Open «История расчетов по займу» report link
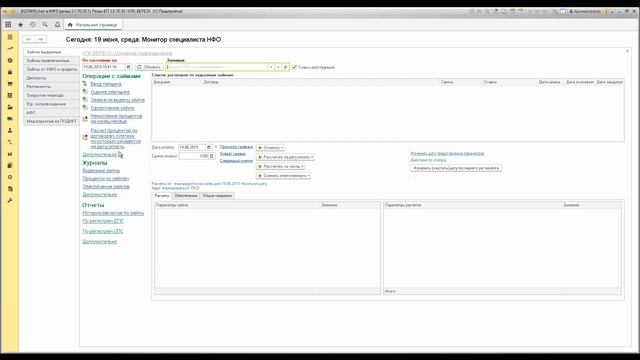Image resolution: width=640 pixels, height=360 pixels. (113, 213)
